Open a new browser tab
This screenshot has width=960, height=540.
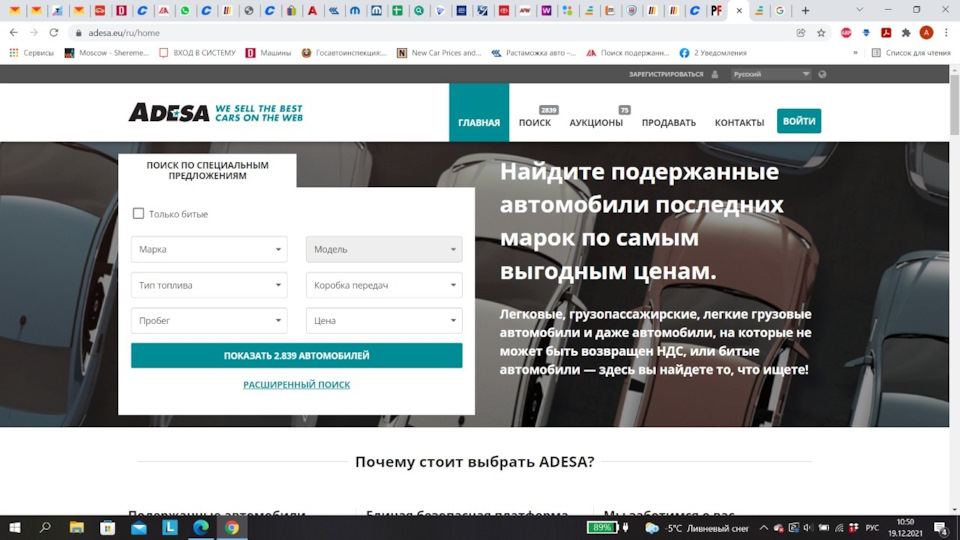coord(805,10)
